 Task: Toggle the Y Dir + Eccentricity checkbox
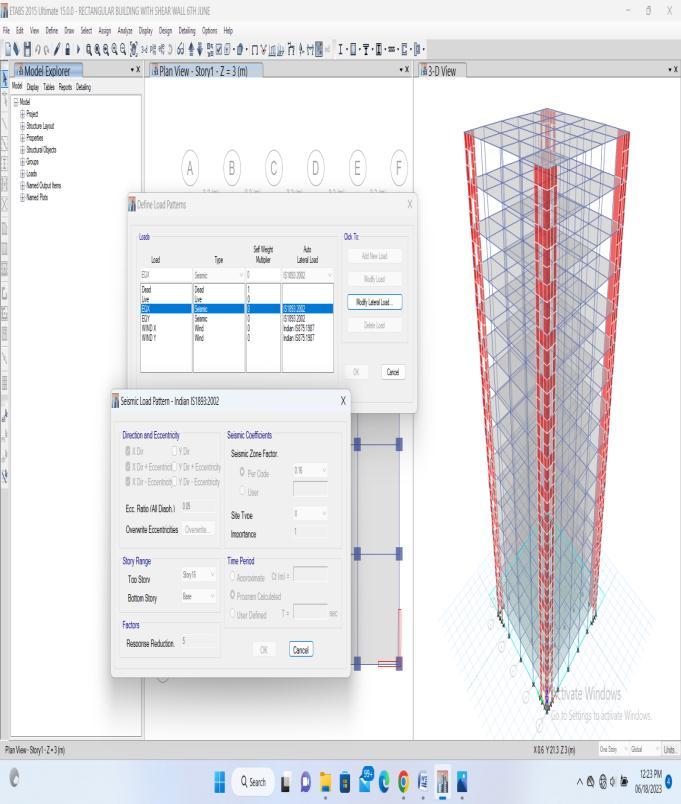pyautogui.click(x=174, y=467)
